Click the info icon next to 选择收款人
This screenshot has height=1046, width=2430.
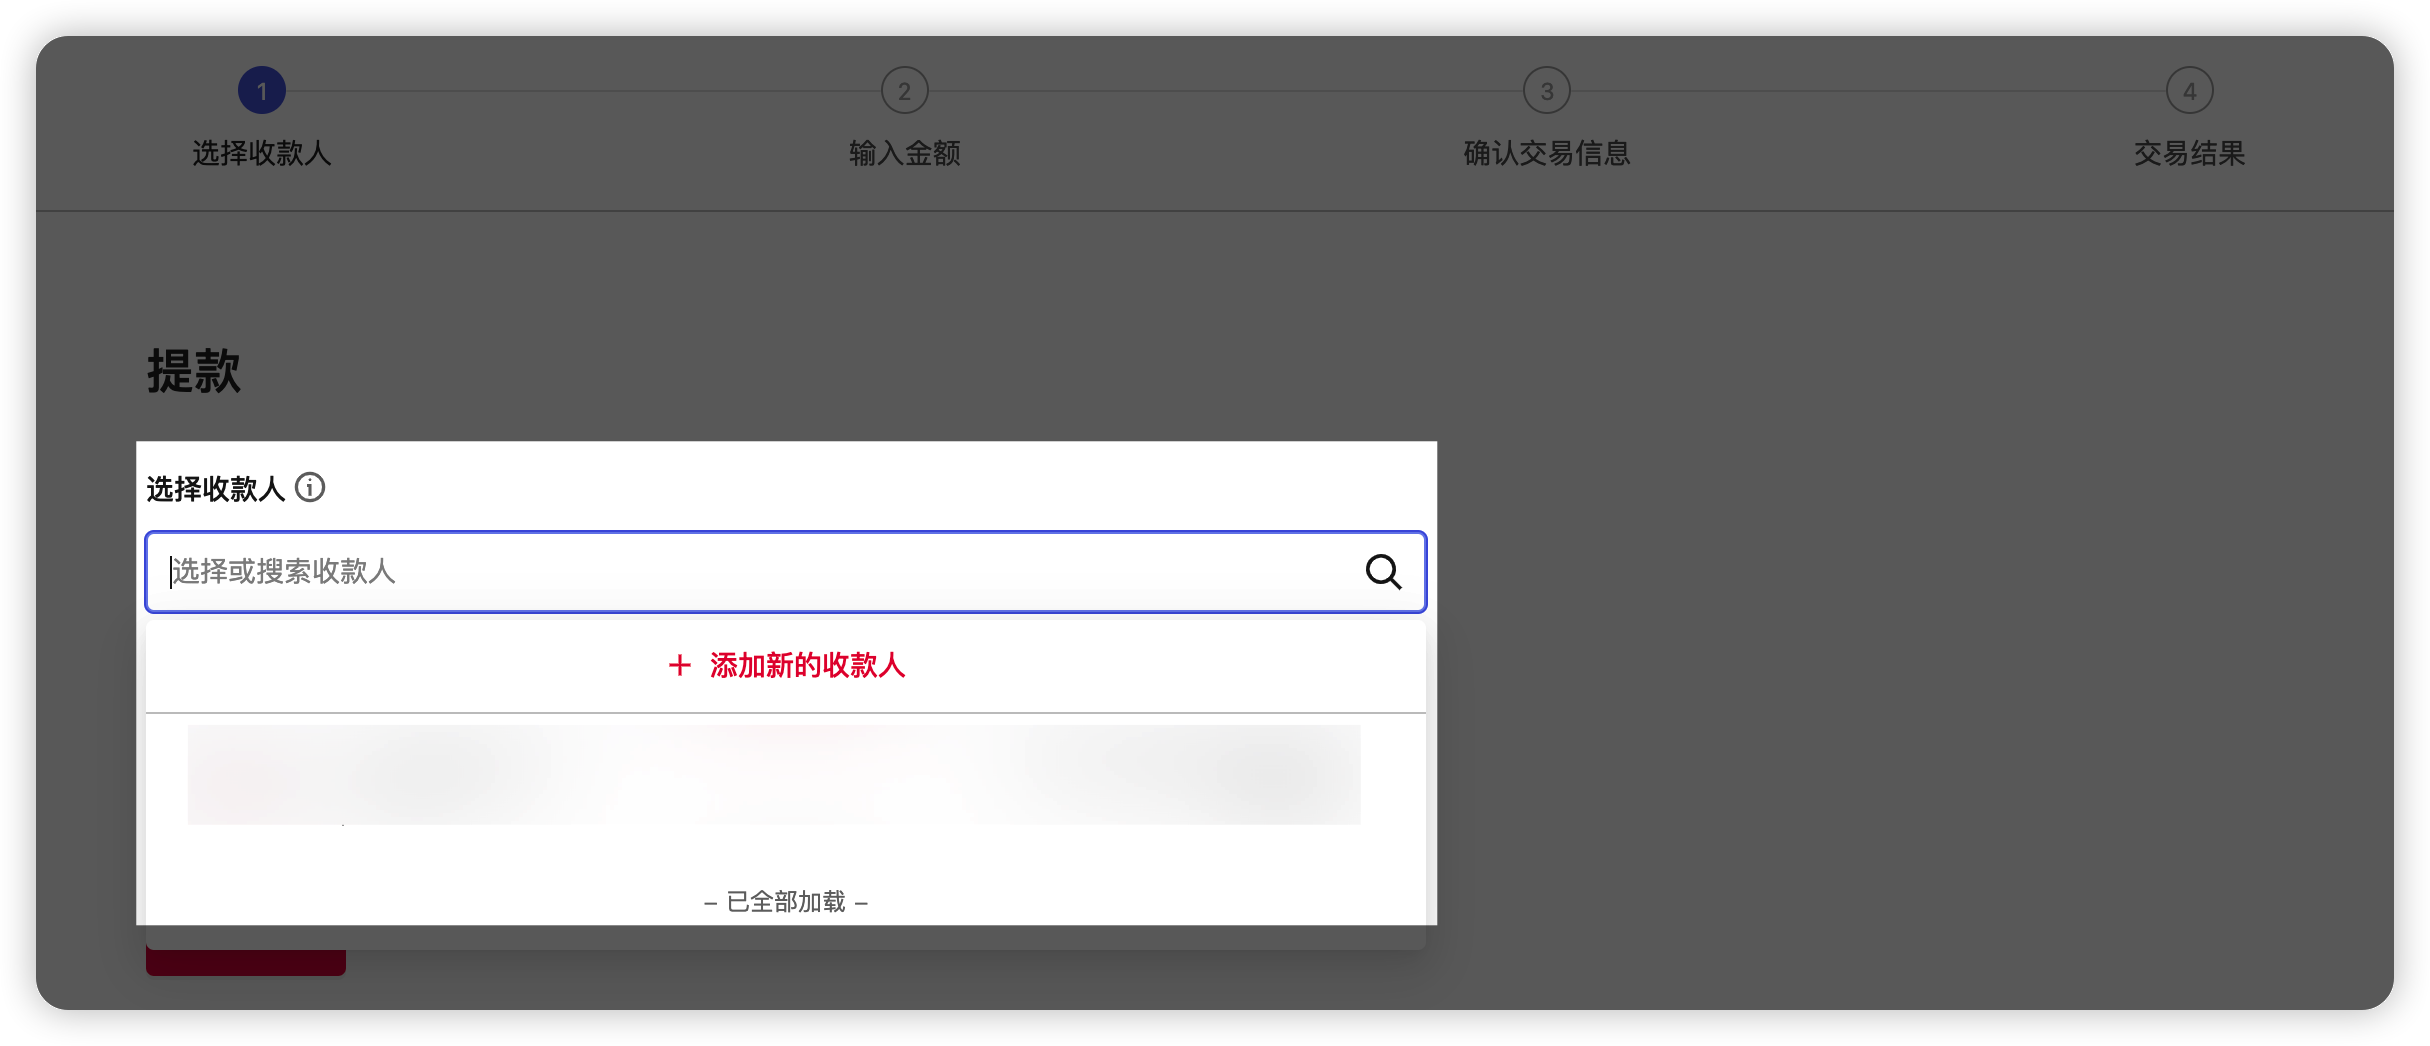tap(311, 488)
